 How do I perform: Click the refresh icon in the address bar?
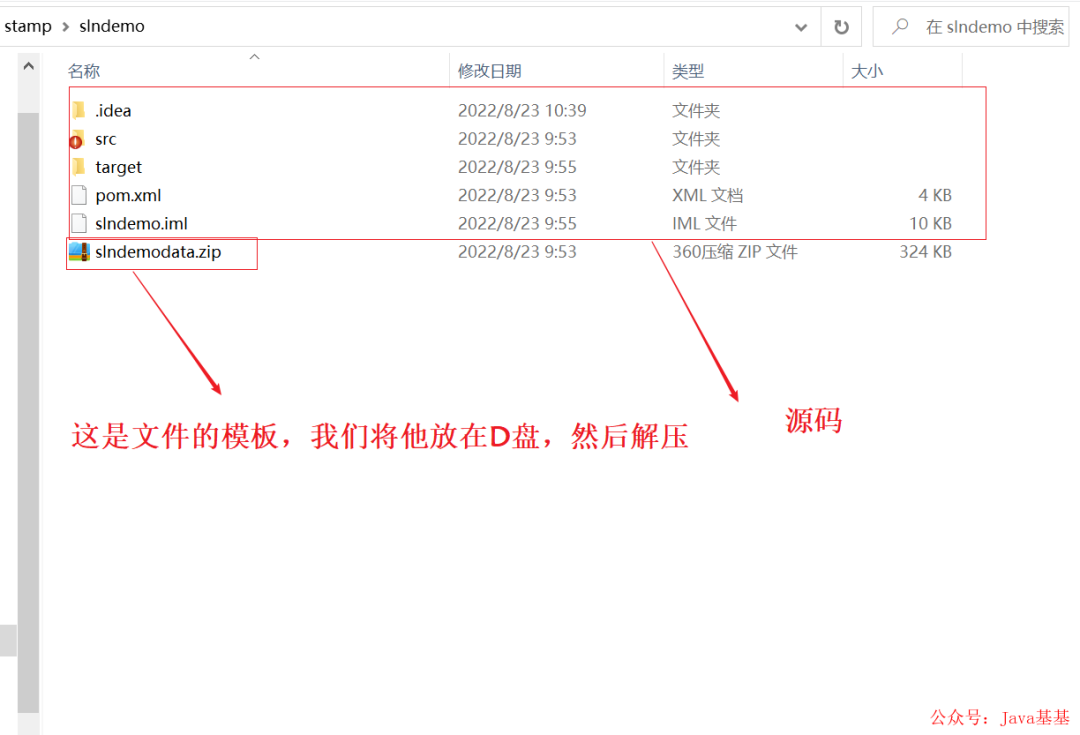click(841, 26)
